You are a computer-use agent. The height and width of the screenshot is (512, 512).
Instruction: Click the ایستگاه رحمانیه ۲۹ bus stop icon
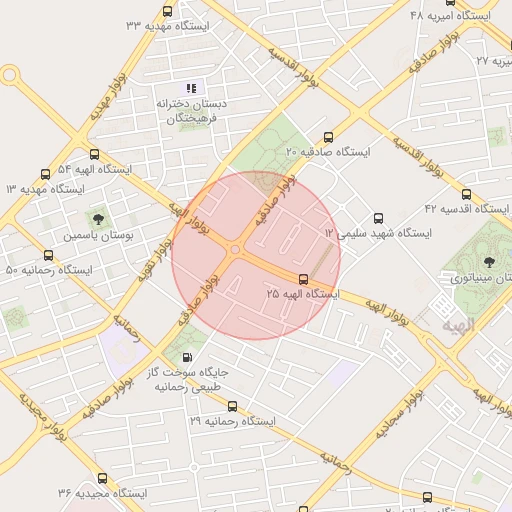click(x=232, y=406)
